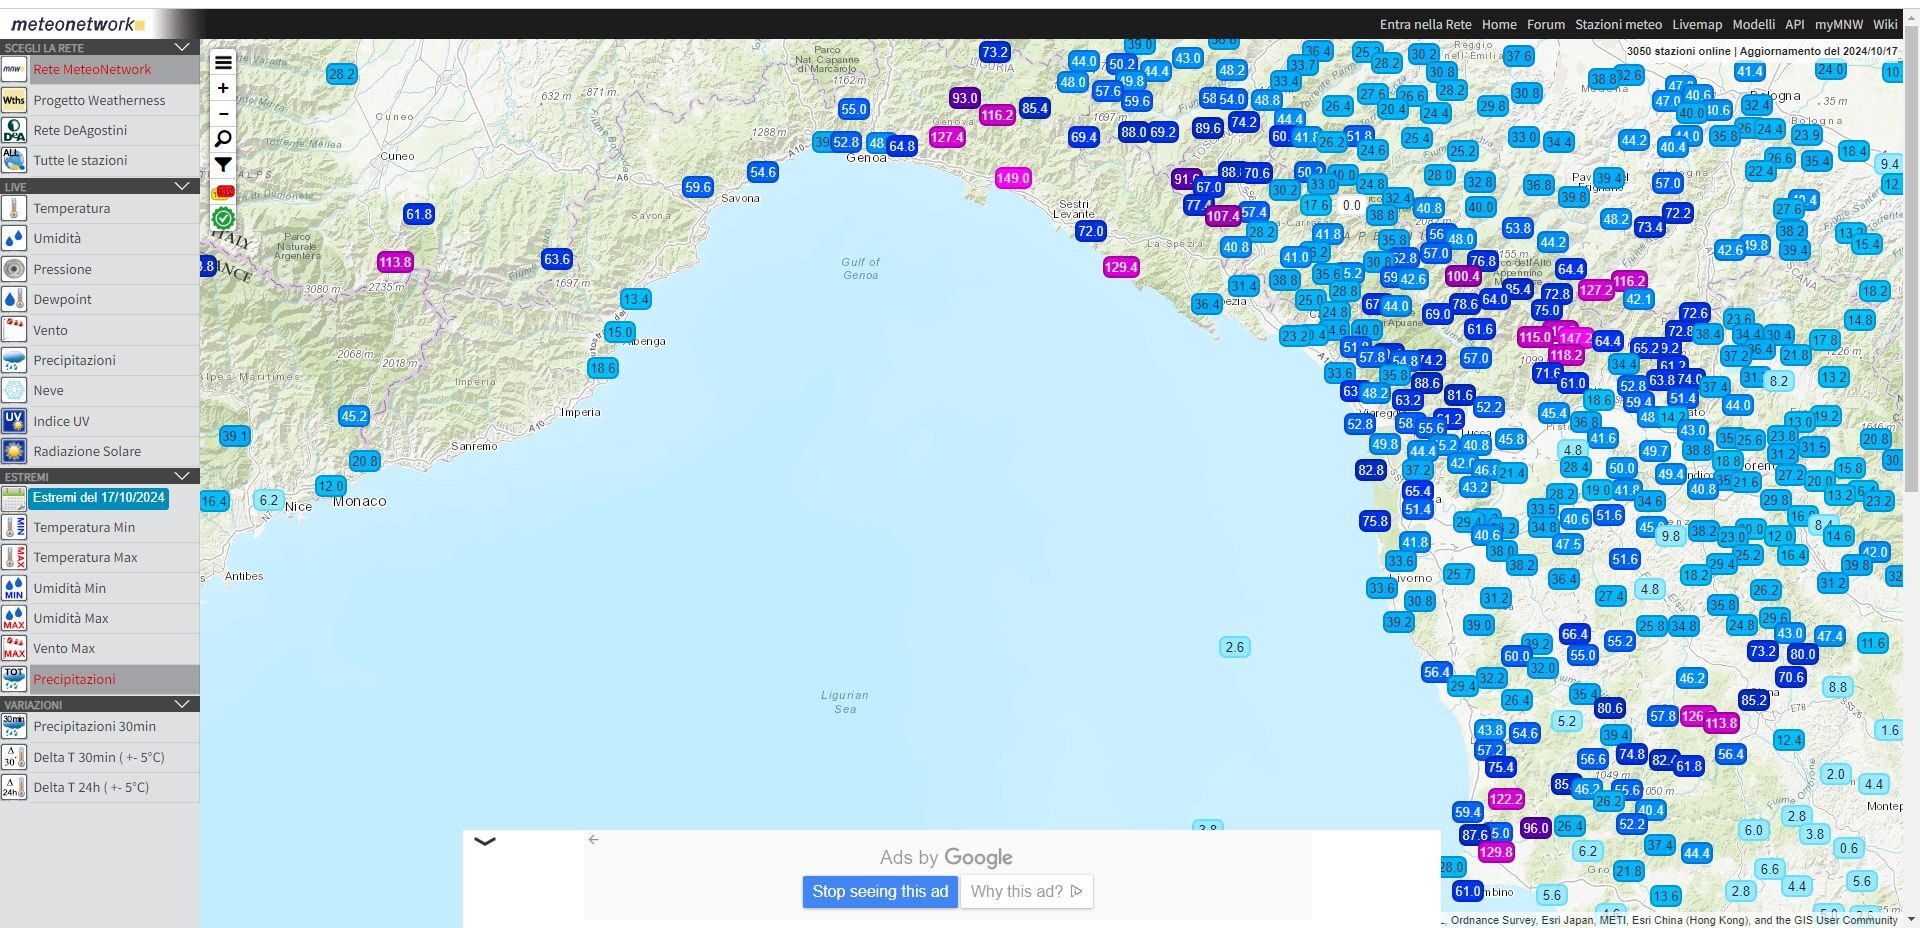This screenshot has height=928, width=1920.
Task: Open the map search magnifier
Action: [x=223, y=139]
